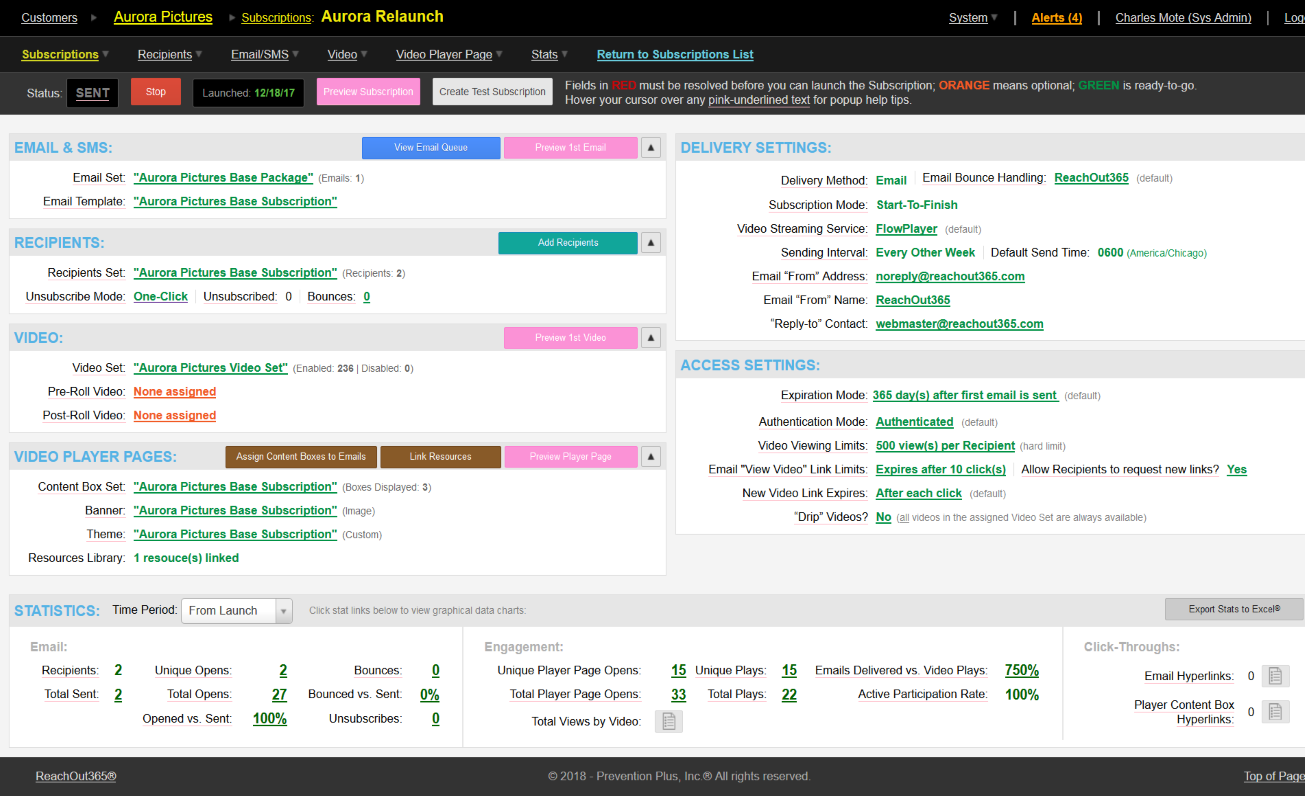
Task: Click Total Opens value 27
Action: coord(279,695)
